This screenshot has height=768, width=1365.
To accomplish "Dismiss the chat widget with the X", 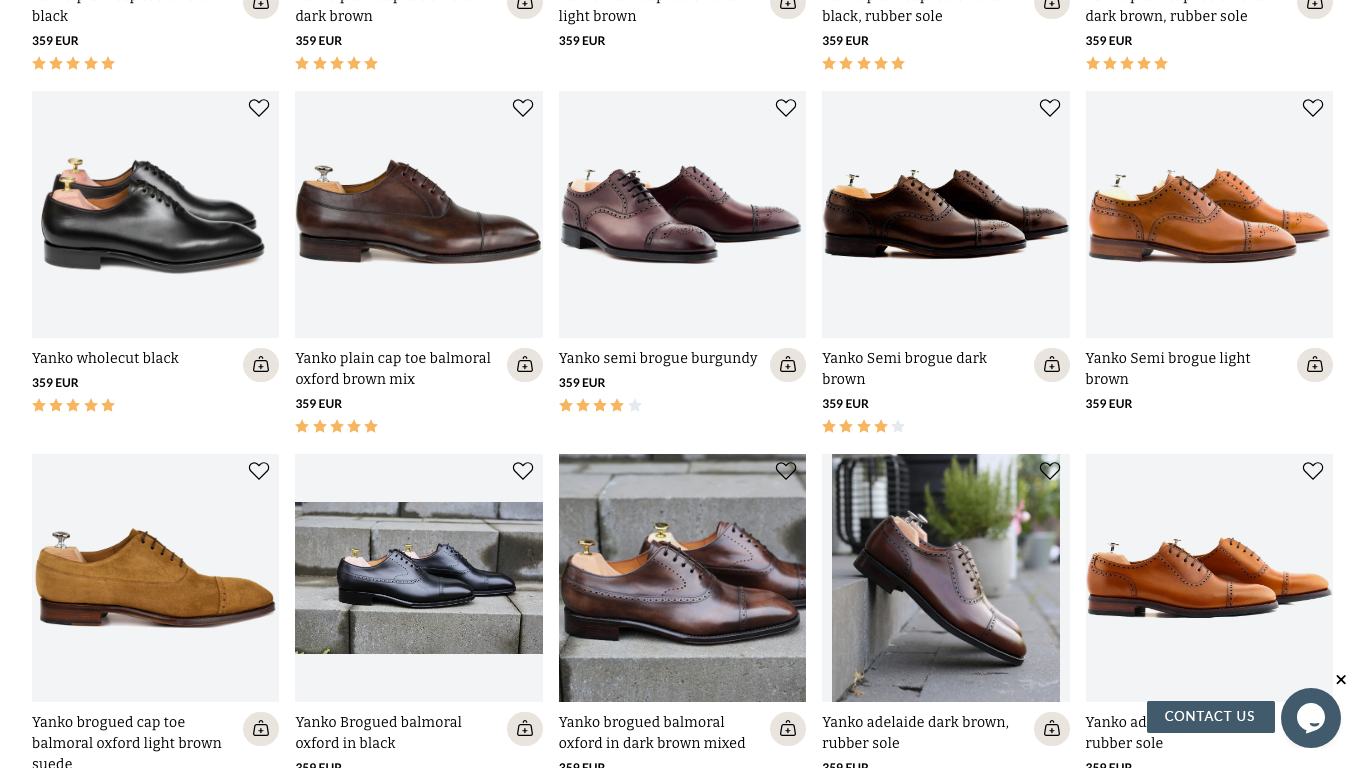I will click(1341, 680).
